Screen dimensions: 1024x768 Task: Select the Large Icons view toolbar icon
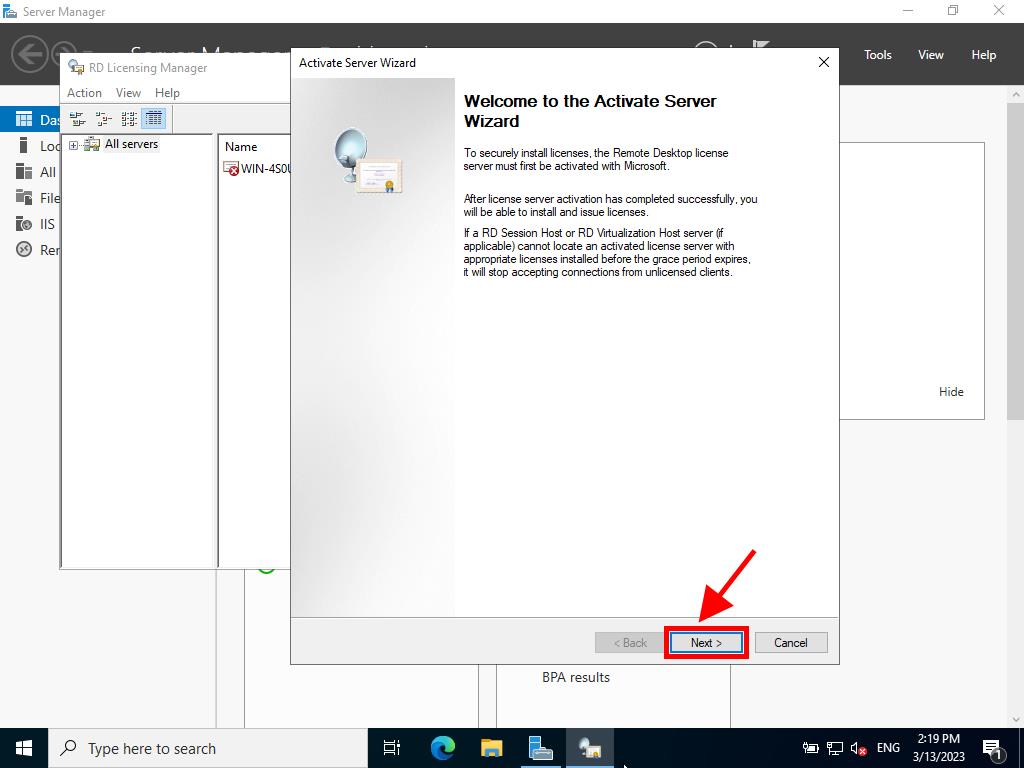tap(78, 119)
